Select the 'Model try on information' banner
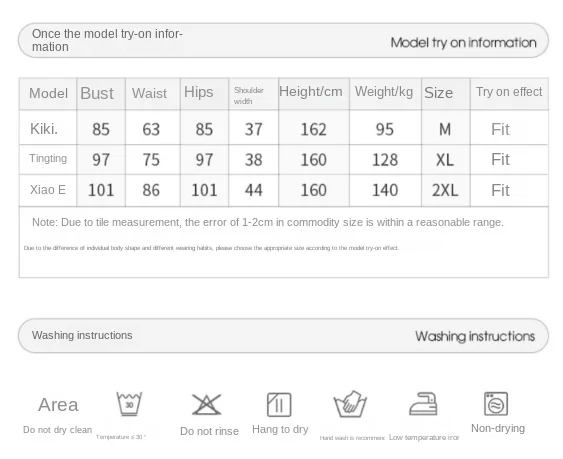Screen dimensions: 563x459 coord(283,40)
